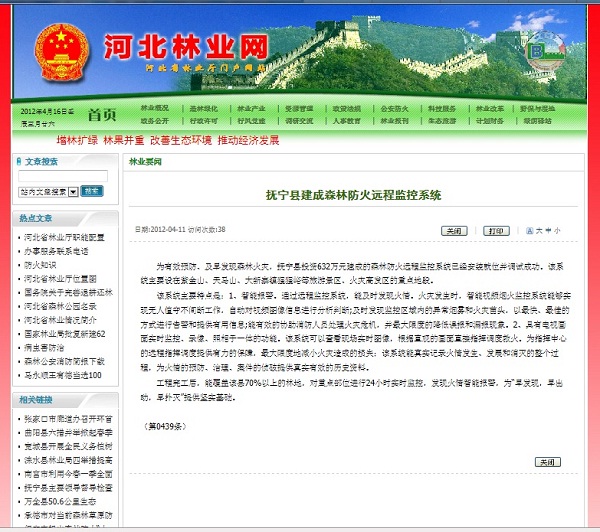Open the 科技服务 menu item
The width and height of the screenshot is (600, 532).
(442, 109)
